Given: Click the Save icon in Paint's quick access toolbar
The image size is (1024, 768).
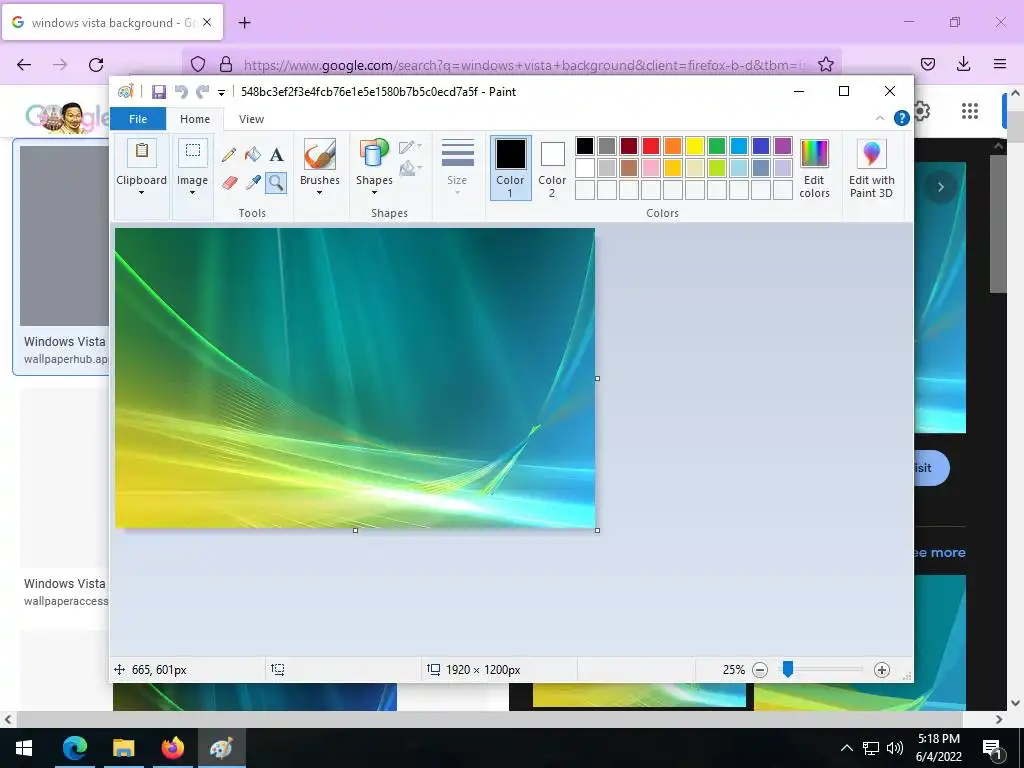Looking at the screenshot, I should click(x=159, y=92).
